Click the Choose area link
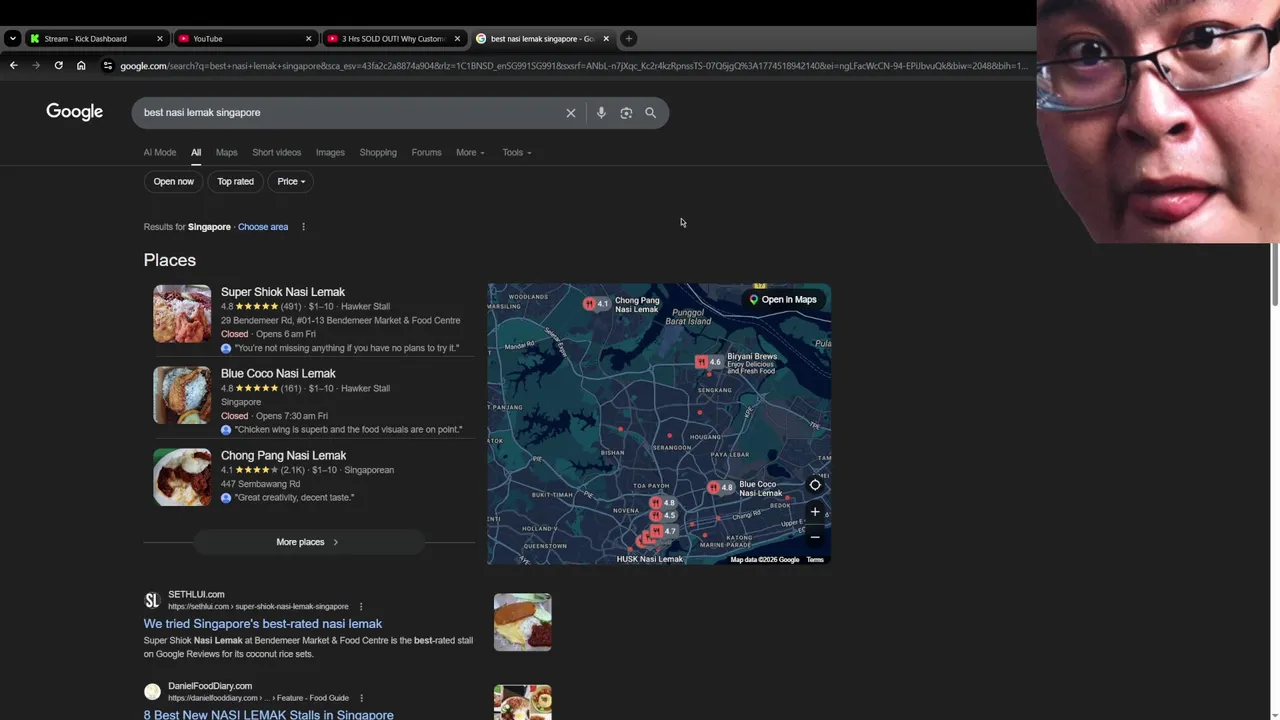This screenshot has height=720, width=1280. 263,227
